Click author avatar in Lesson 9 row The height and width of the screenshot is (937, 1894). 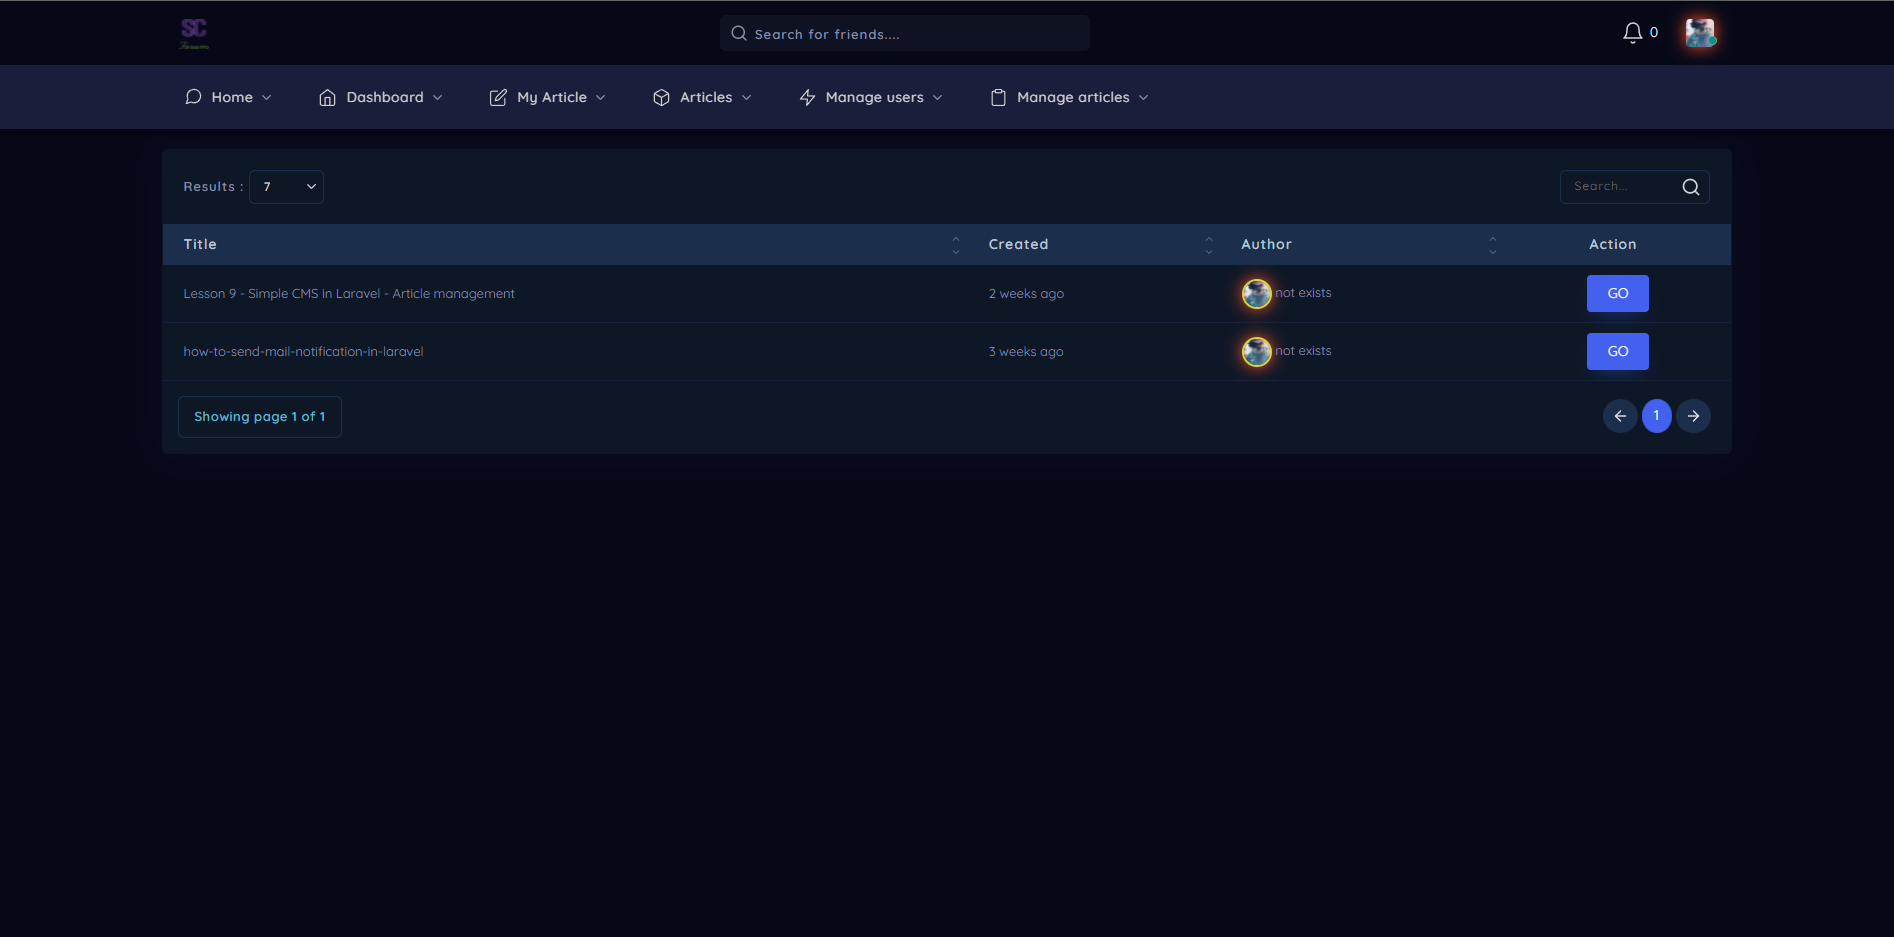pyautogui.click(x=1256, y=294)
